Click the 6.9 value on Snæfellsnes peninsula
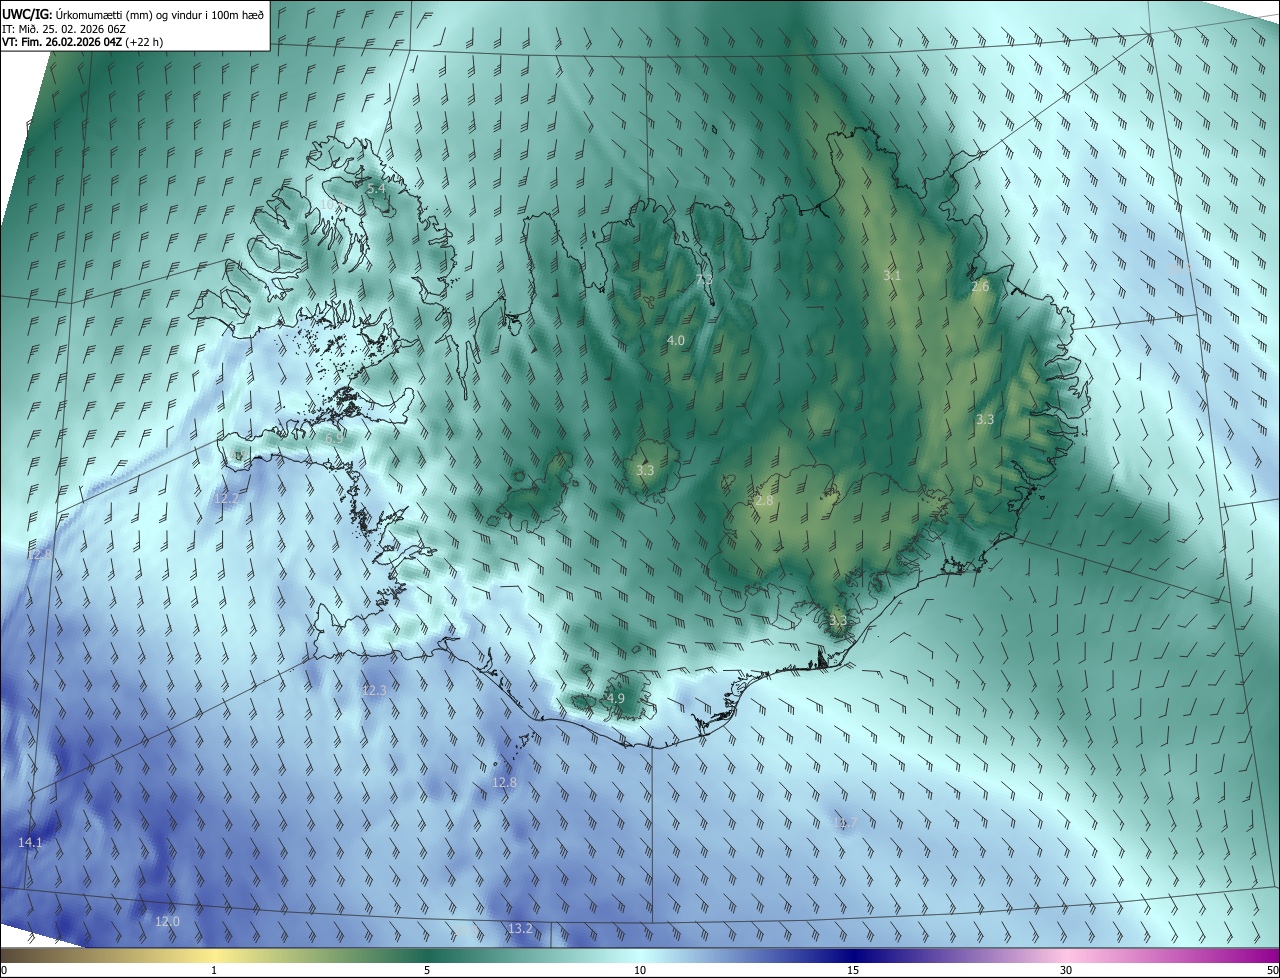 (x=335, y=438)
